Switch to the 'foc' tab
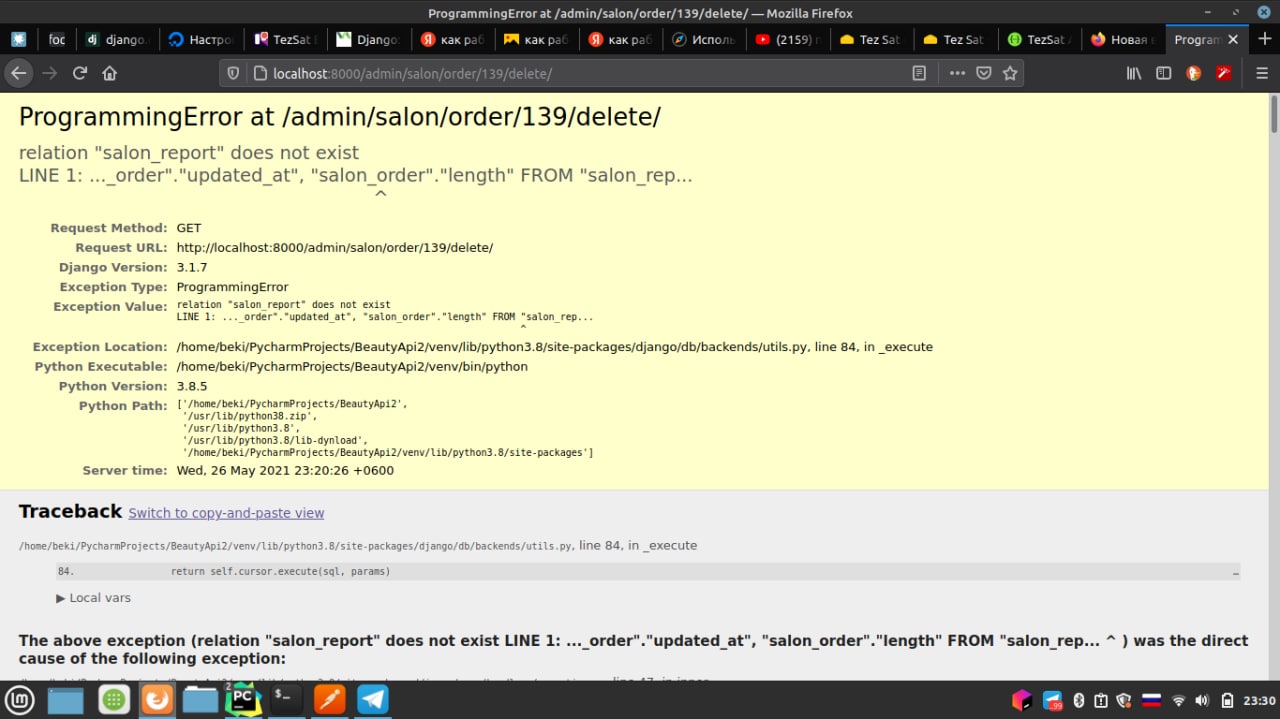Viewport: 1280px width, 719px height. click(x=57, y=39)
